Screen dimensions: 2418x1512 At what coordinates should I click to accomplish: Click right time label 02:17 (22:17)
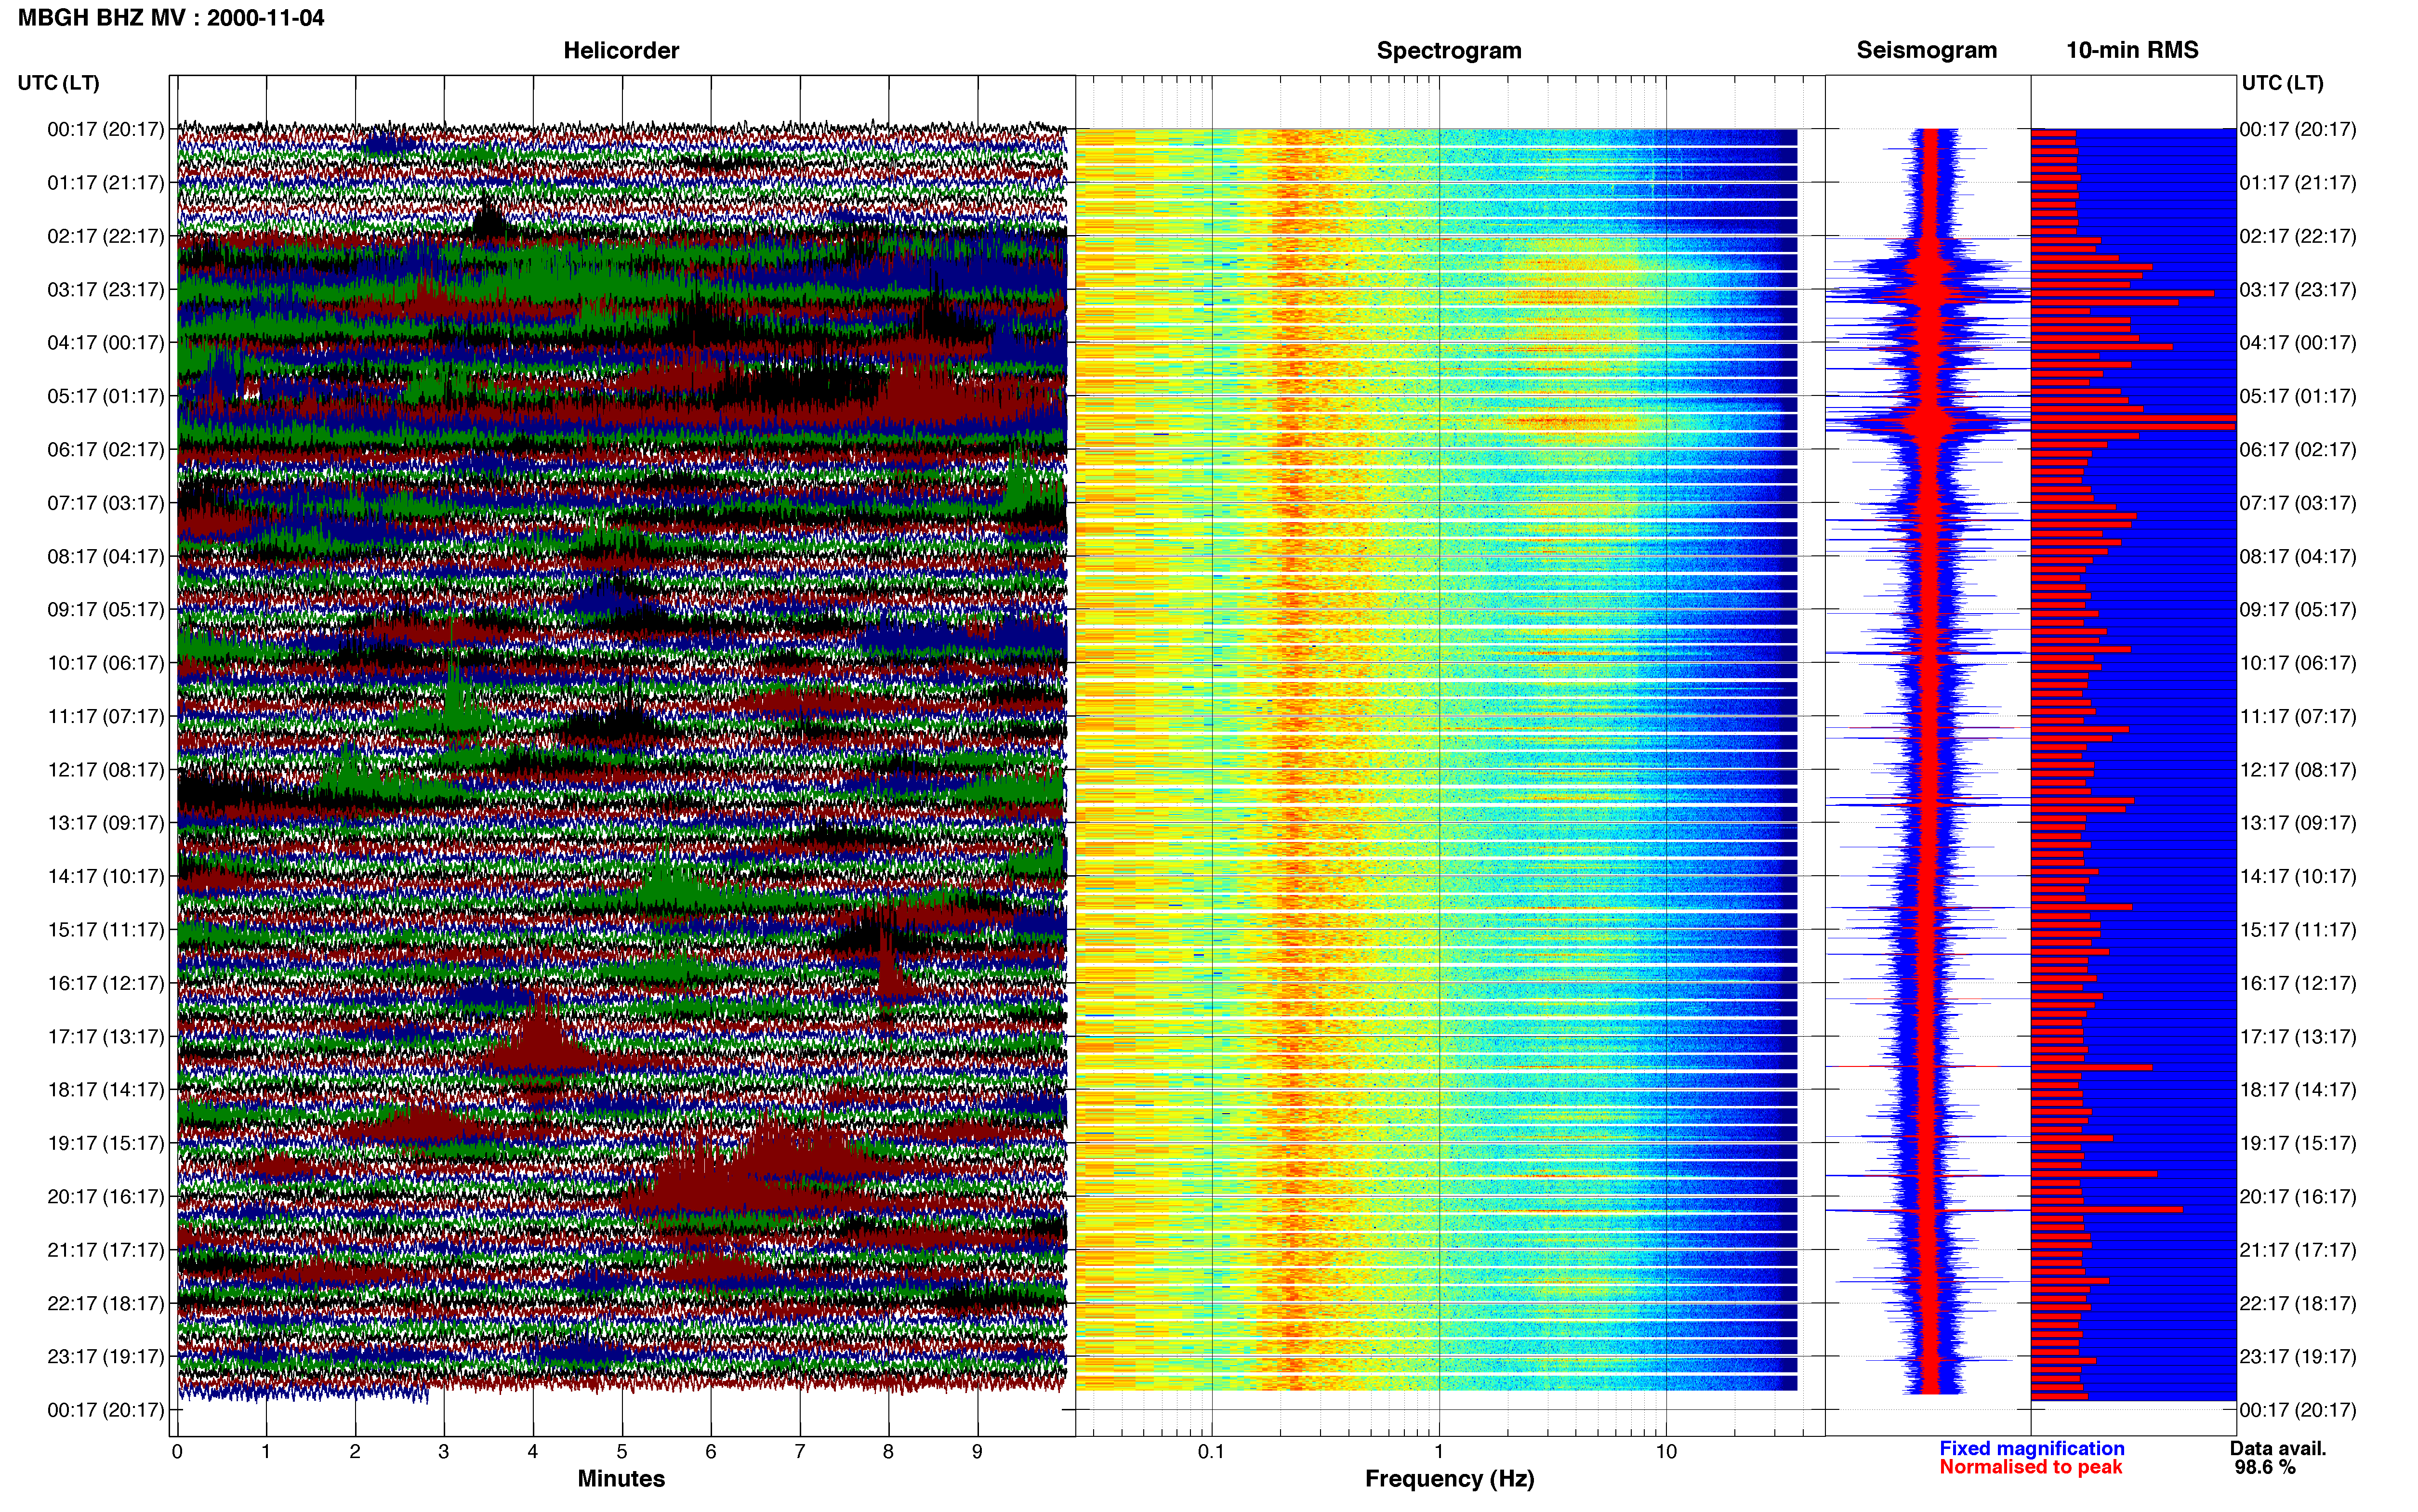[x=2298, y=236]
